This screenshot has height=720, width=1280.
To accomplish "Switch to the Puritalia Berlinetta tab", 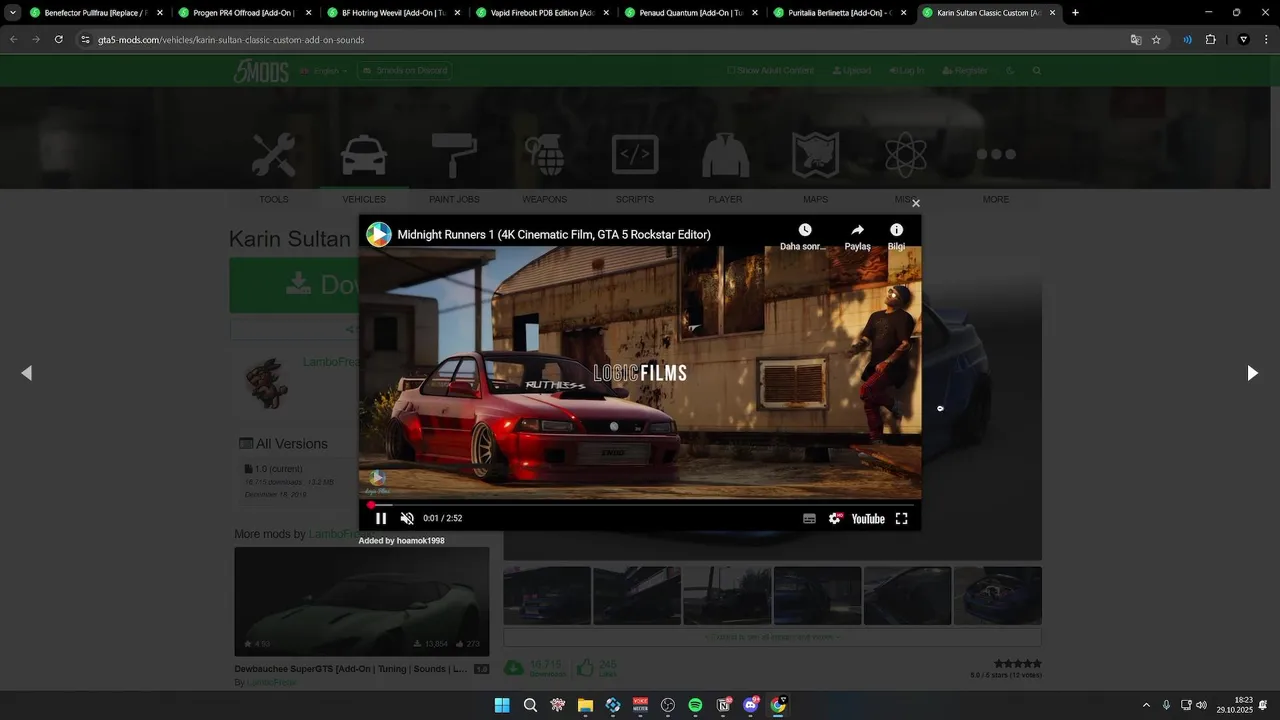I will tap(839, 13).
